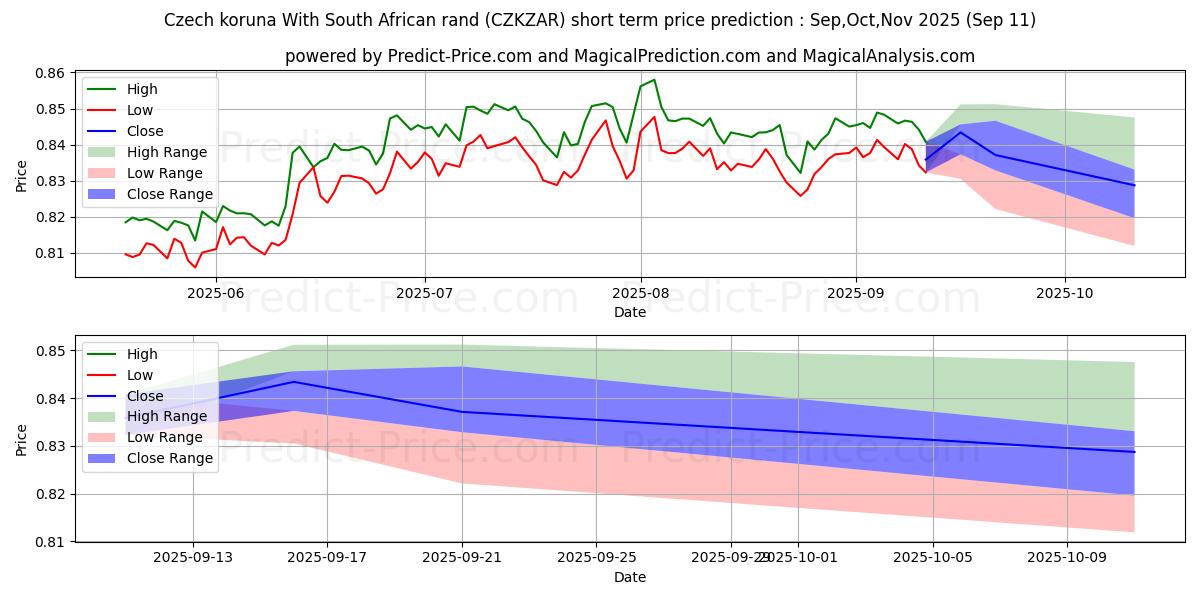This screenshot has height=600, width=1200.
Task: Click the Close Range blue swatch in top legend
Action: click(104, 194)
